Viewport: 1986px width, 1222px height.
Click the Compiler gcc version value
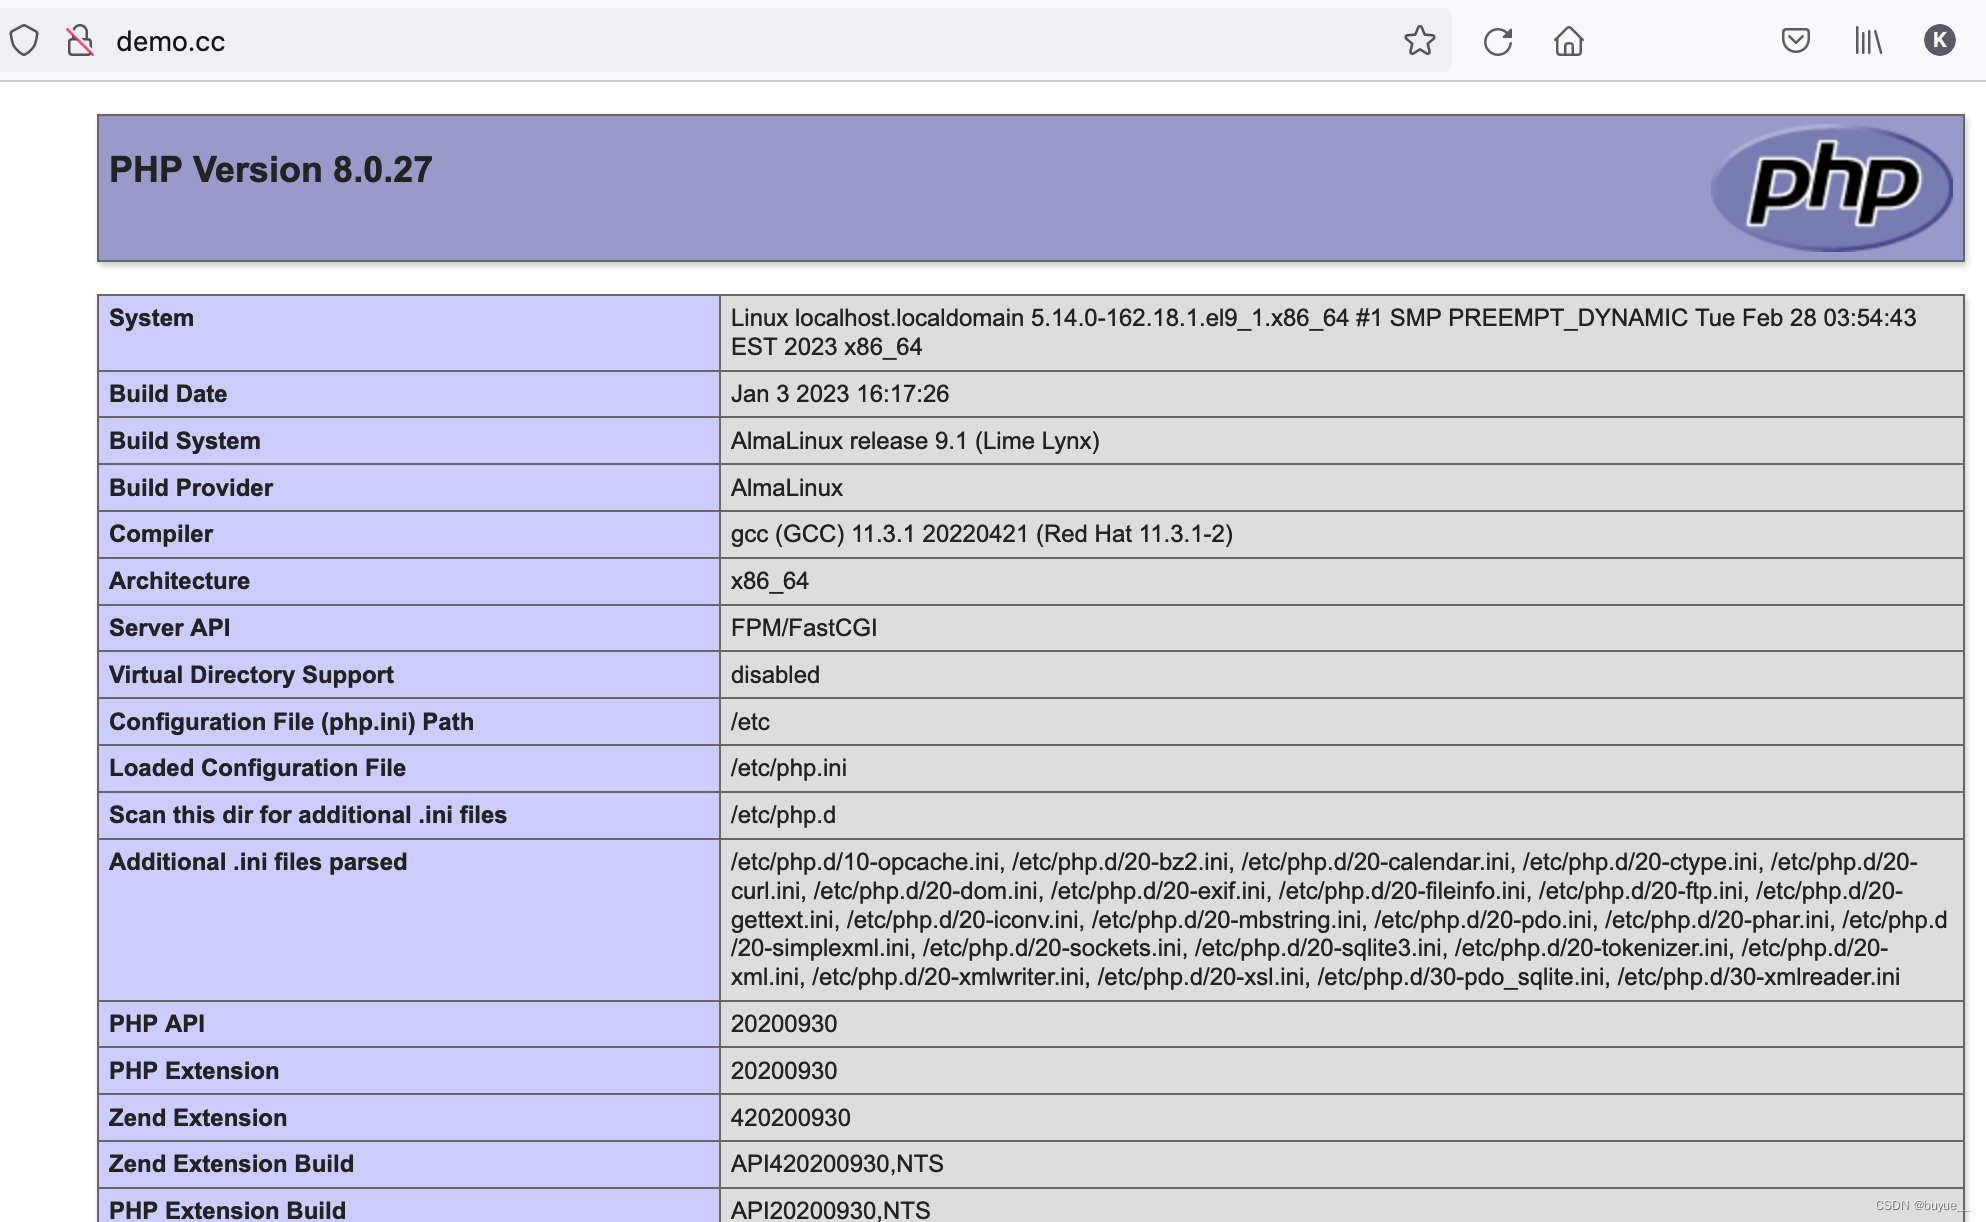coord(980,534)
